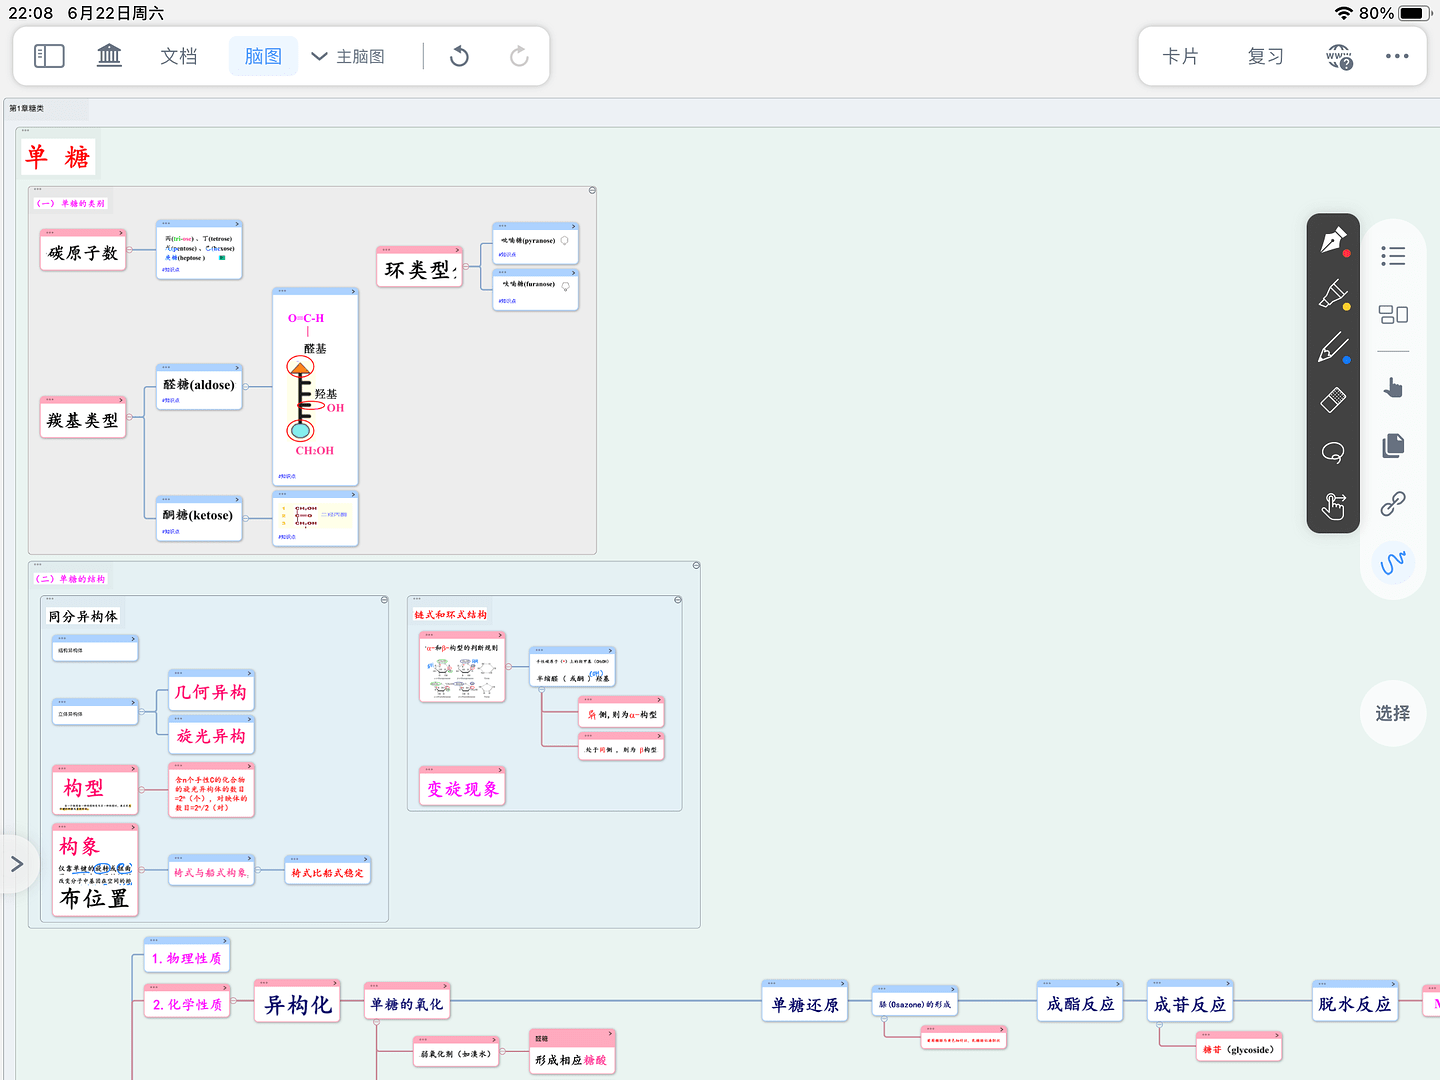Select the highlighter marker tool
The image size is (1440, 1080).
tap(1333, 294)
